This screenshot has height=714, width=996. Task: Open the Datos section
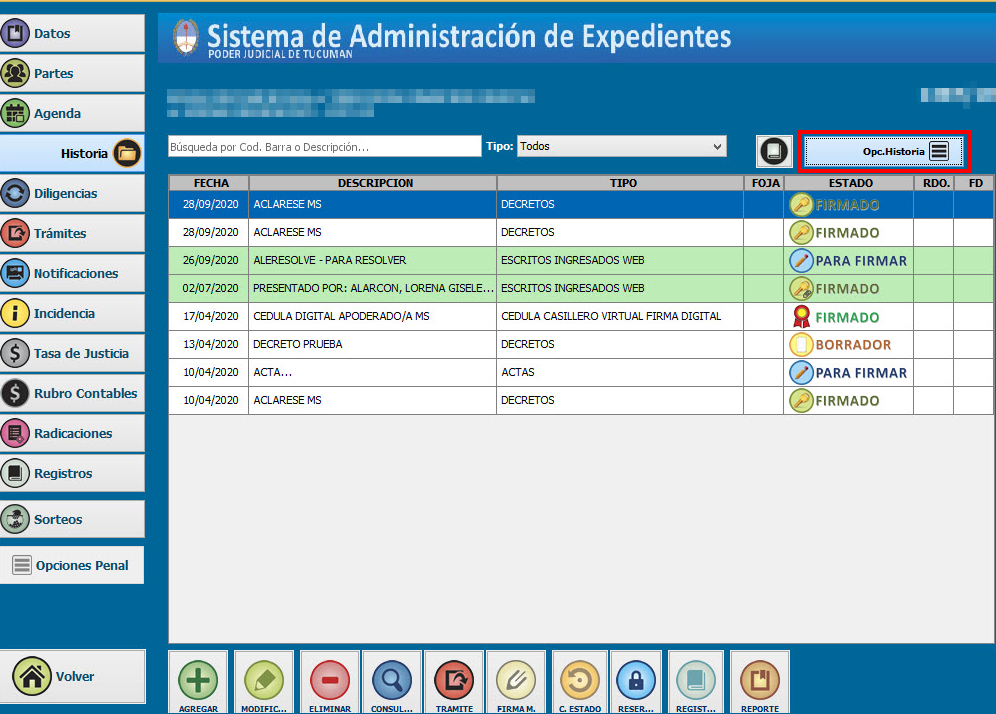[x=72, y=33]
